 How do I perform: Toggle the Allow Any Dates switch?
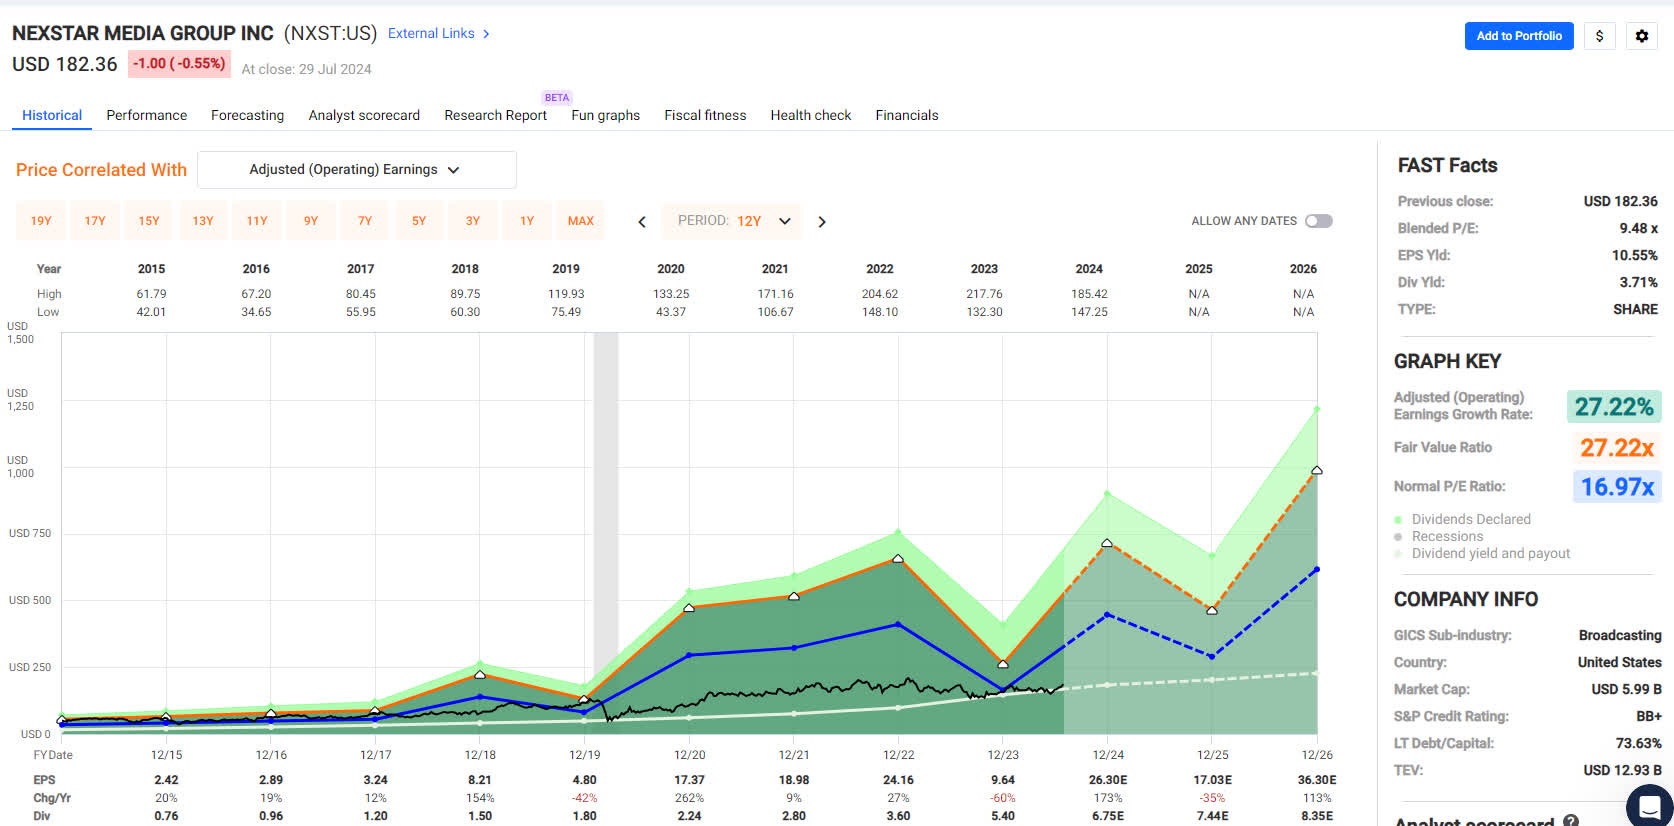coord(1319,221)
